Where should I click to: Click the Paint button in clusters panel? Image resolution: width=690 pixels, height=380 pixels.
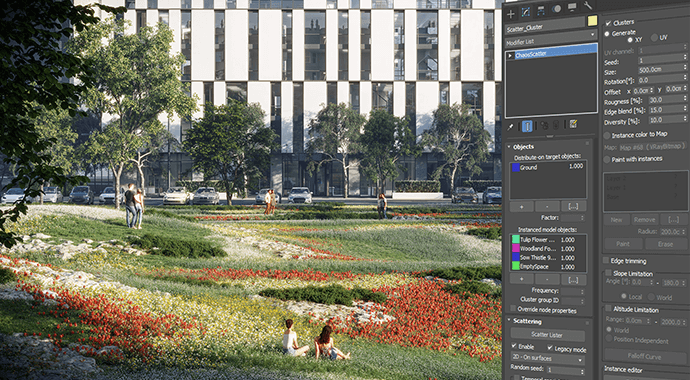point(623,244)
